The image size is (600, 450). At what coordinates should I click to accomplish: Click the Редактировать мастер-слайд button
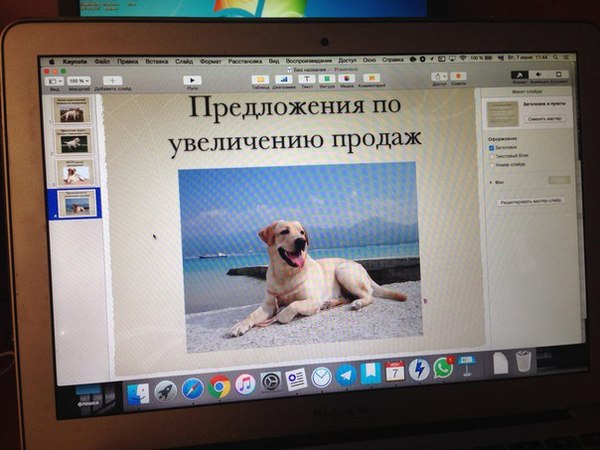coord(531,201)
